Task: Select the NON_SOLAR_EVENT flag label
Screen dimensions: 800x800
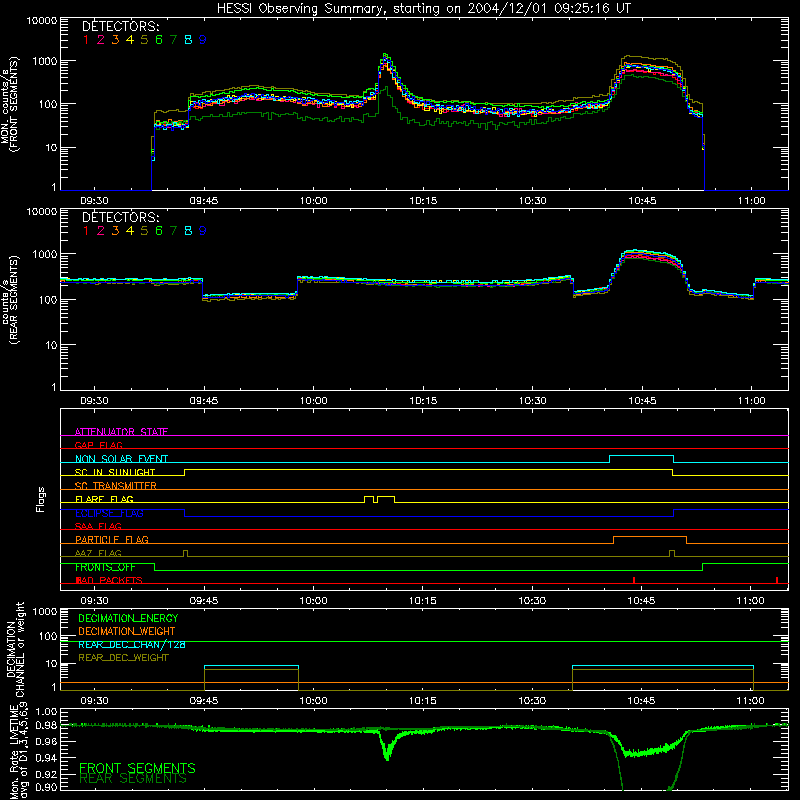Action: pos(121,459)
